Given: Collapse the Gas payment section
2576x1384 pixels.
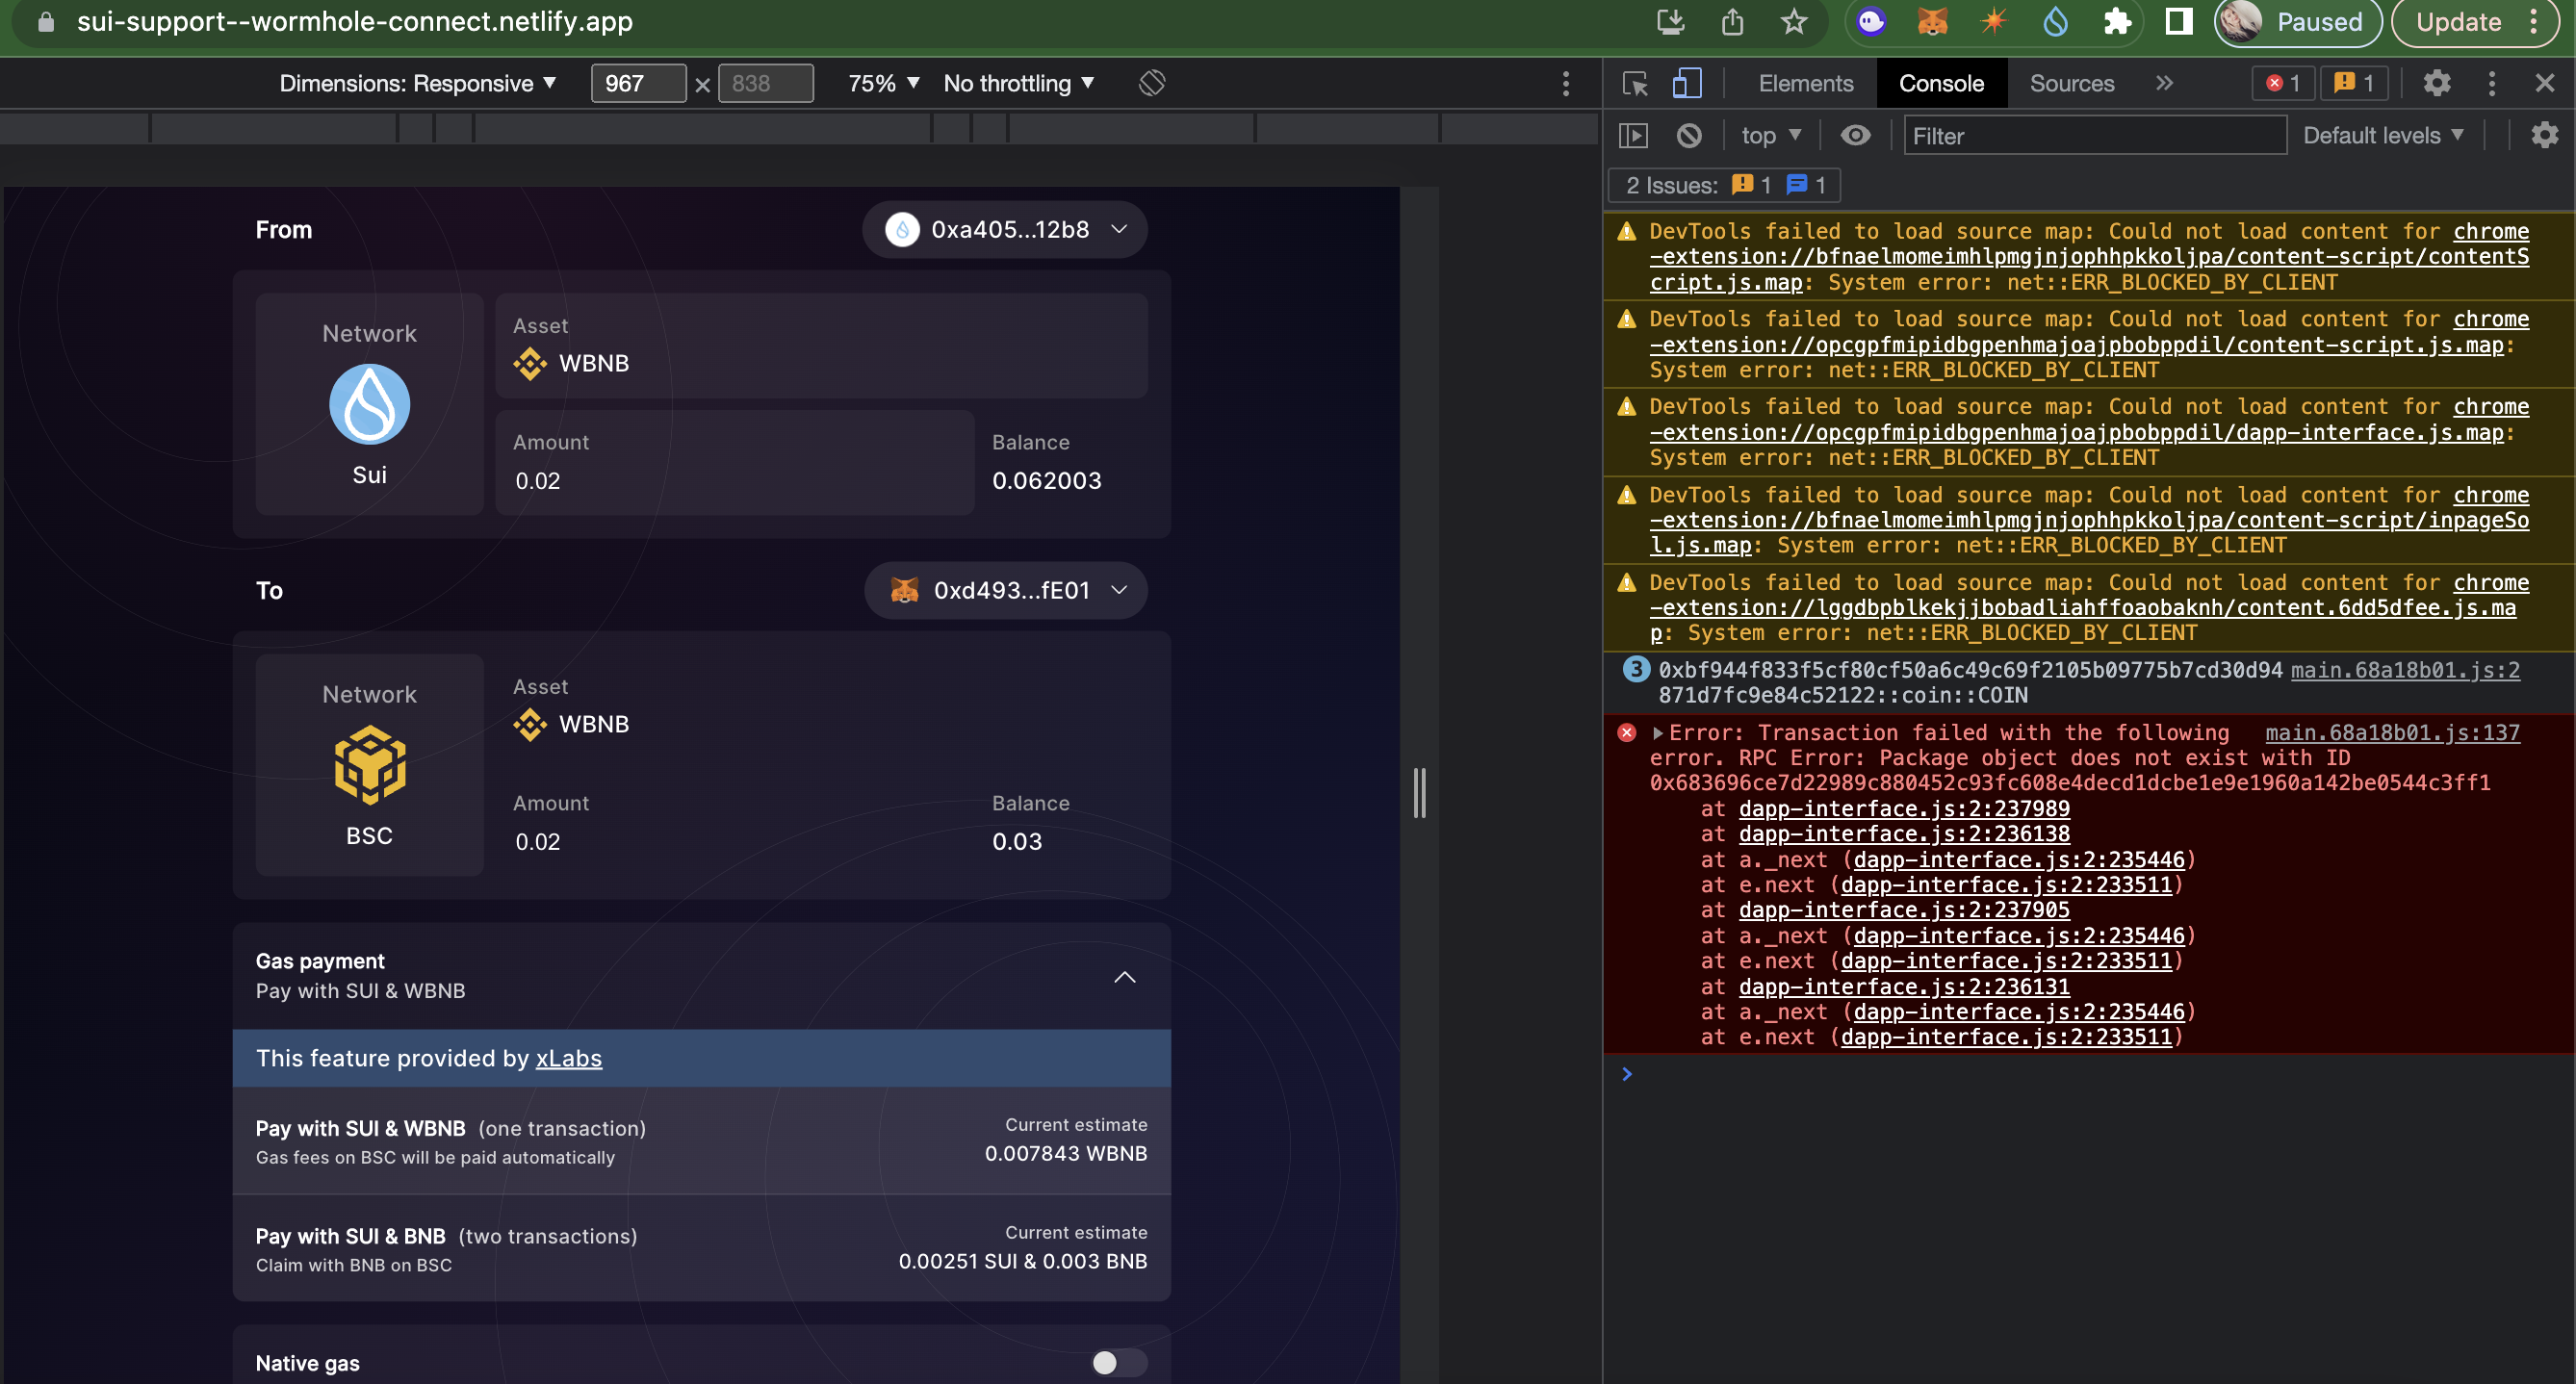Looking at the screenshot, I should (1125, 976).
